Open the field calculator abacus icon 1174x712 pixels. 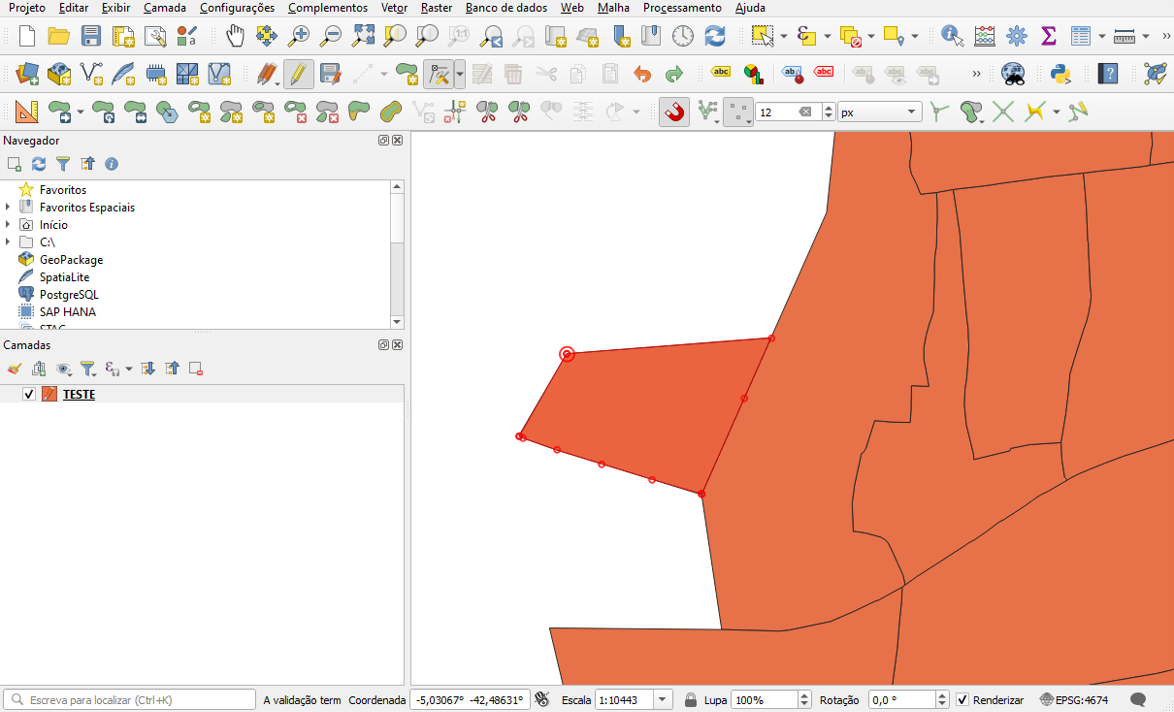coord(985,37)
